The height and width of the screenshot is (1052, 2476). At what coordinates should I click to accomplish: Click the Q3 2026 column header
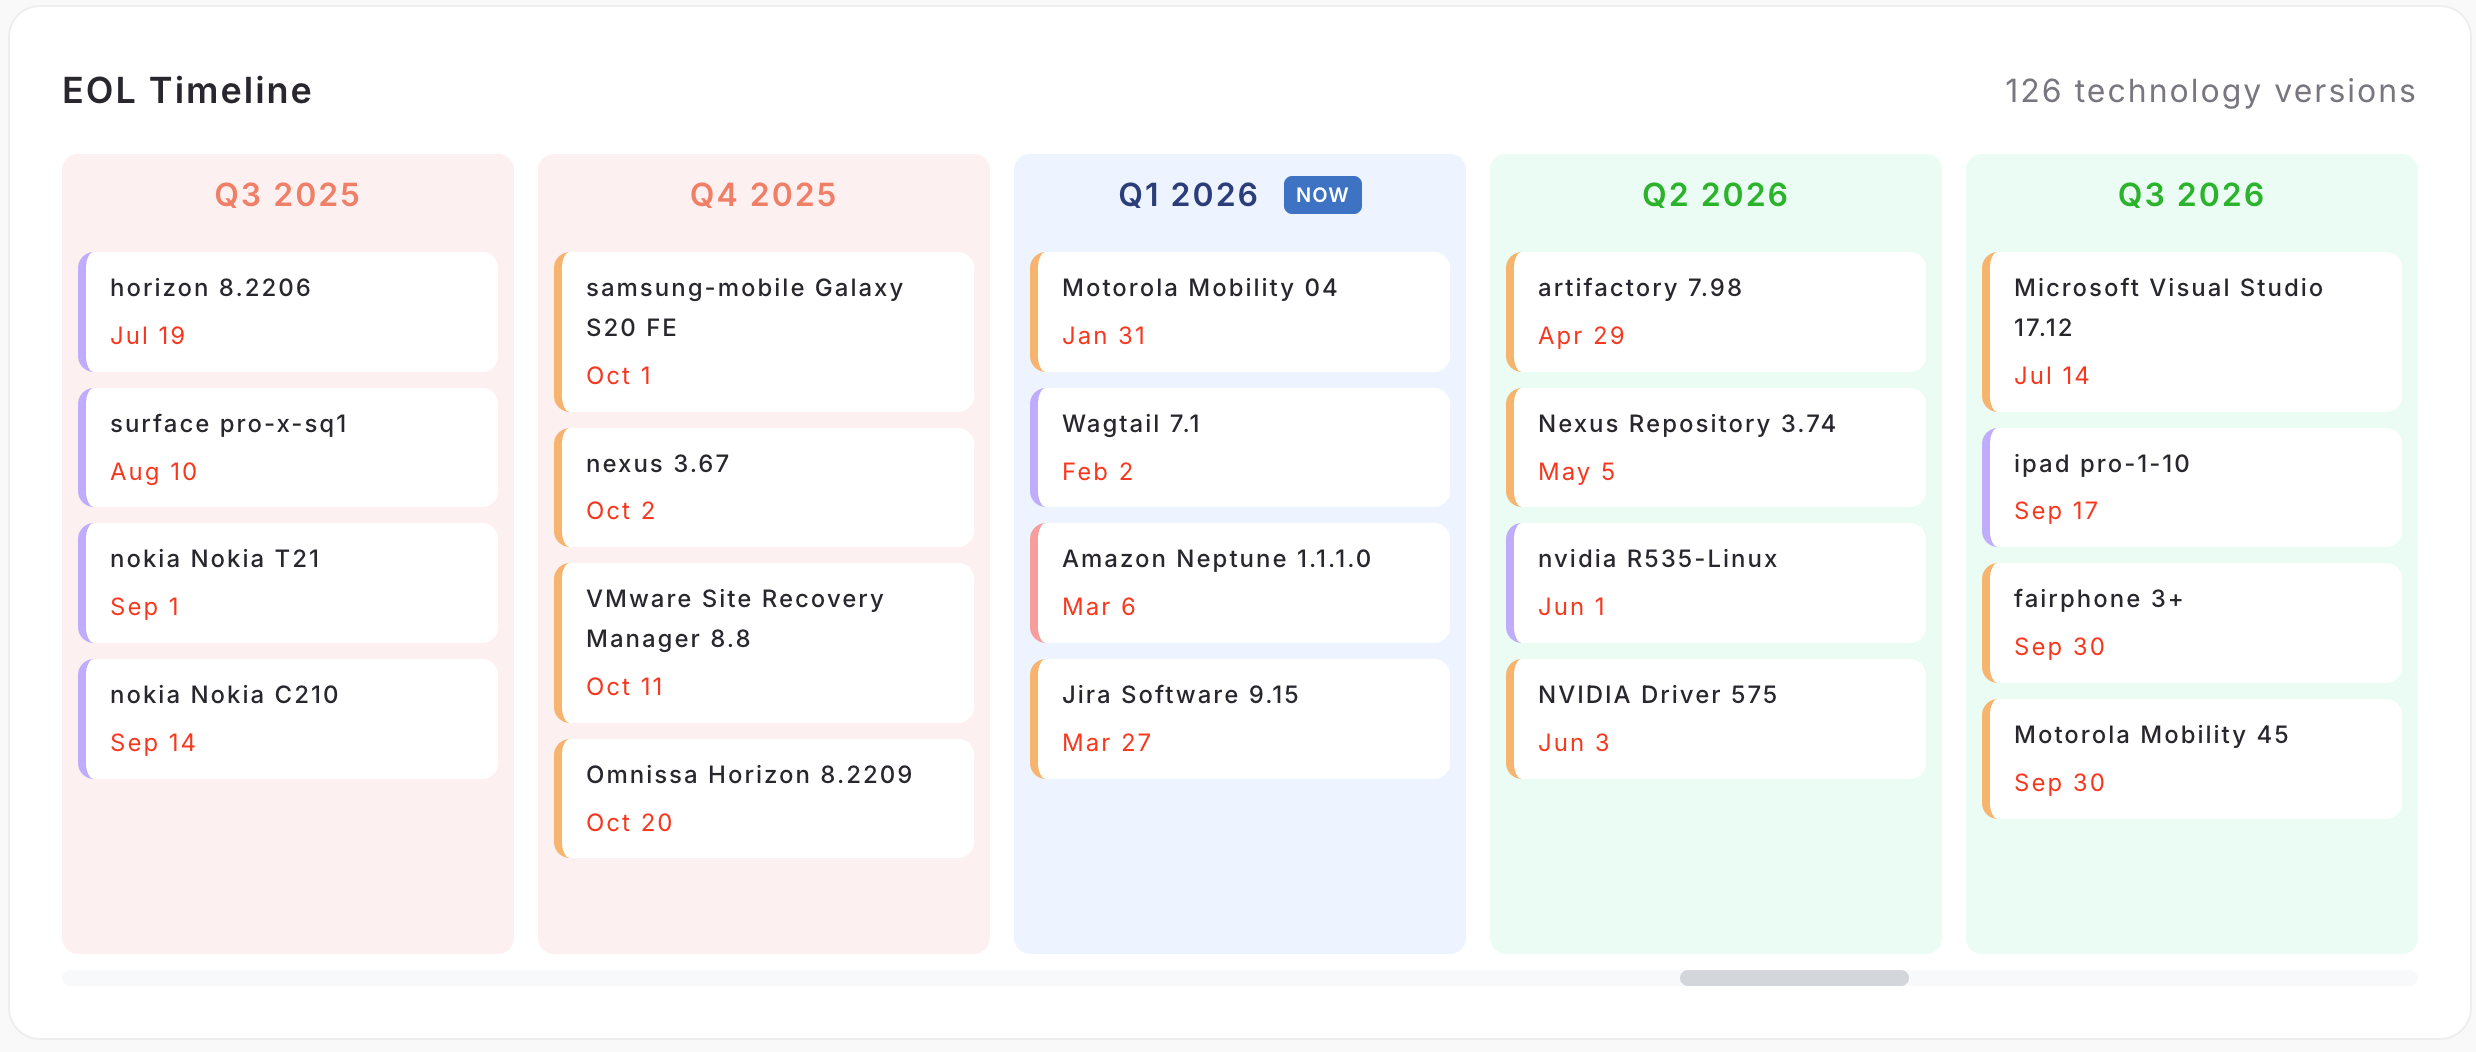click(x=2192, y=194)
